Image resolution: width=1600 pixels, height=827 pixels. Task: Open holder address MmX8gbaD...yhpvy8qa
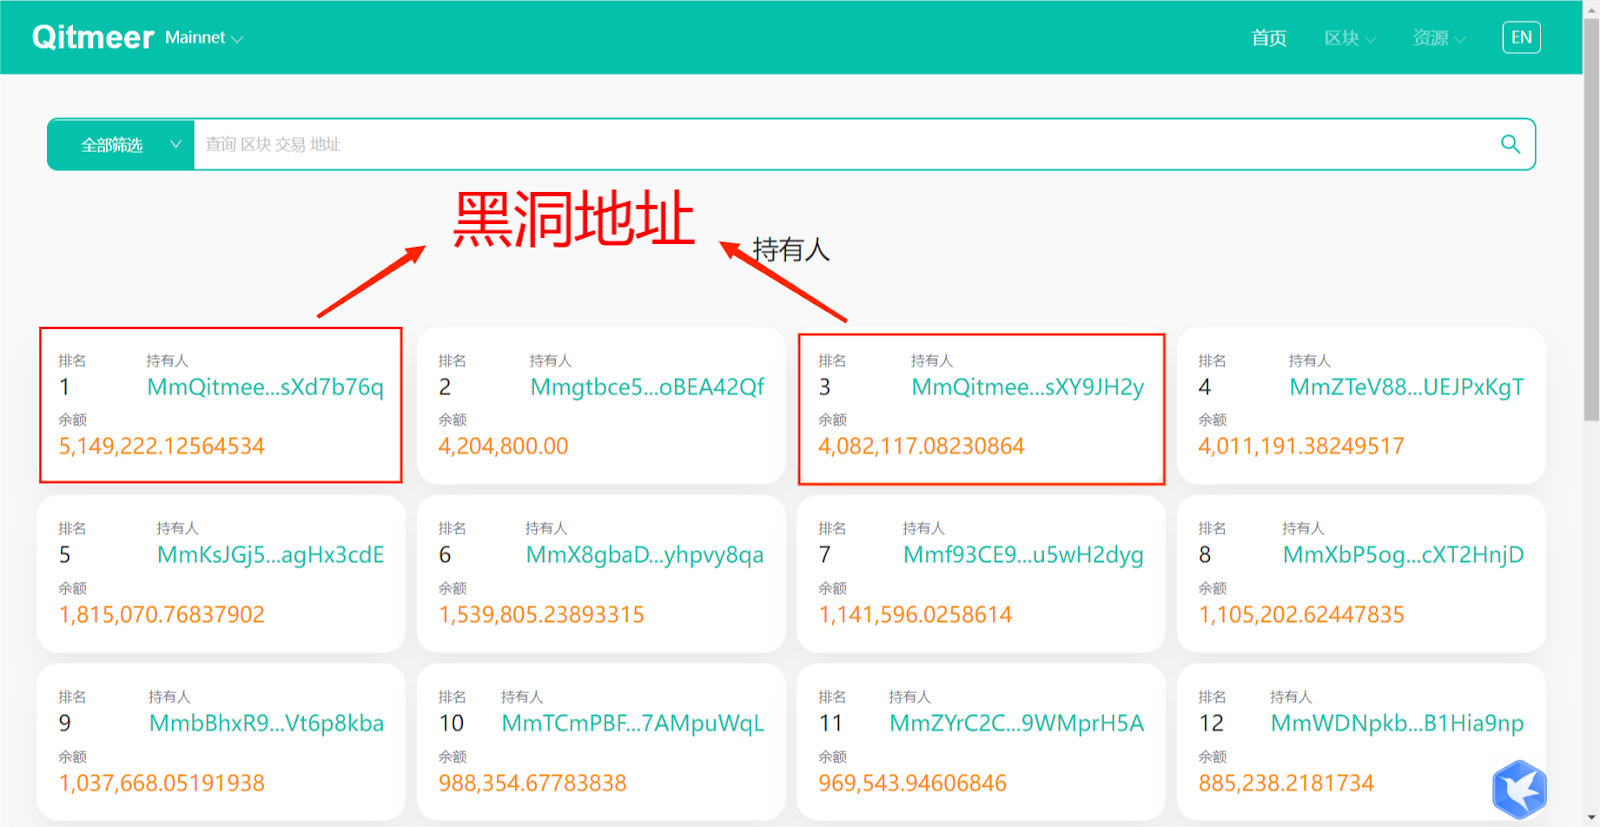tap(645, 555)
